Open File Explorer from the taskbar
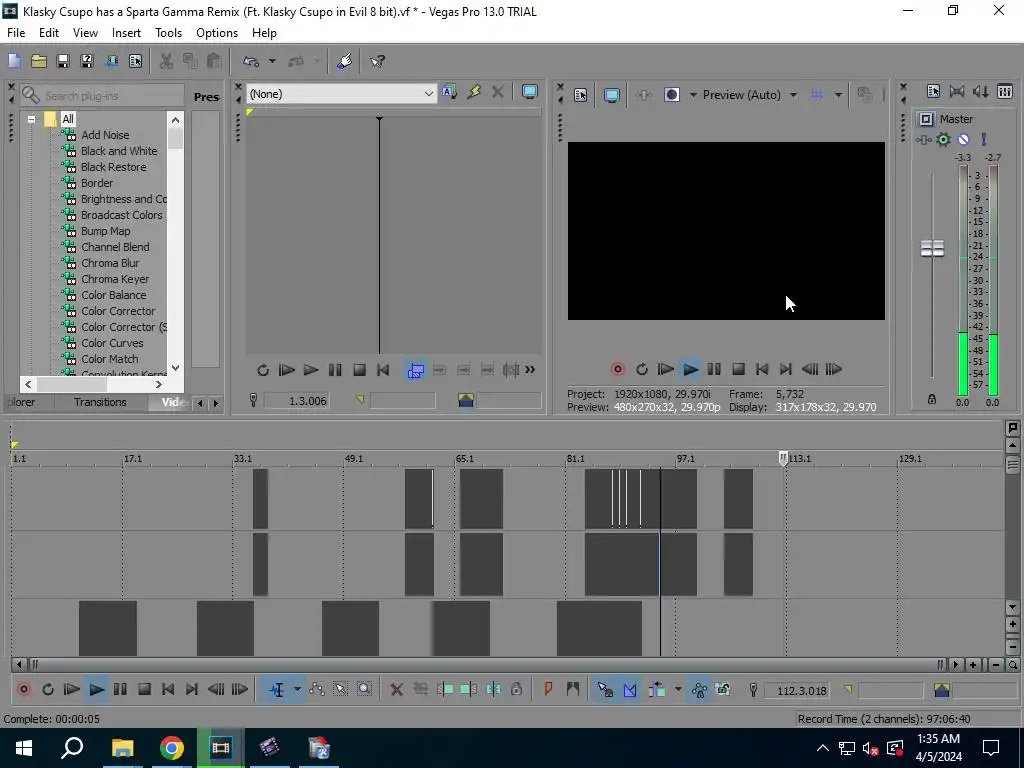This screenshot has width=1024, height=768. [x=122, y=748]
